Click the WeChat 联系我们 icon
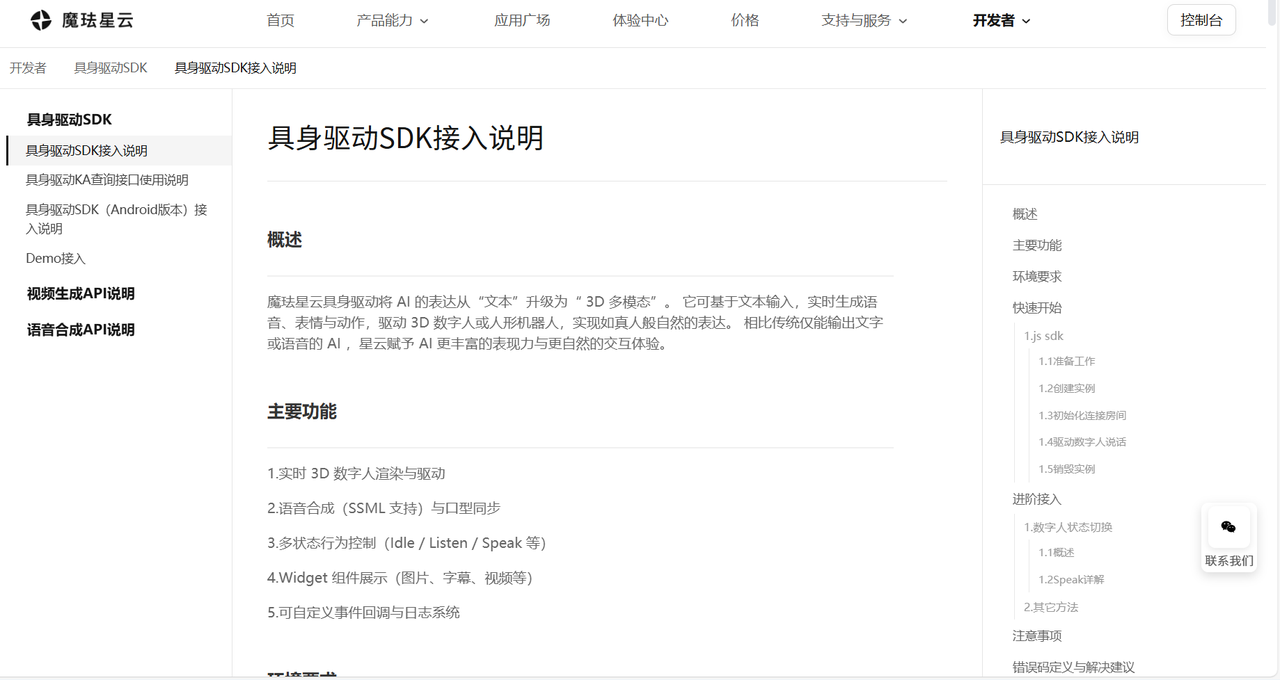 1228,527
